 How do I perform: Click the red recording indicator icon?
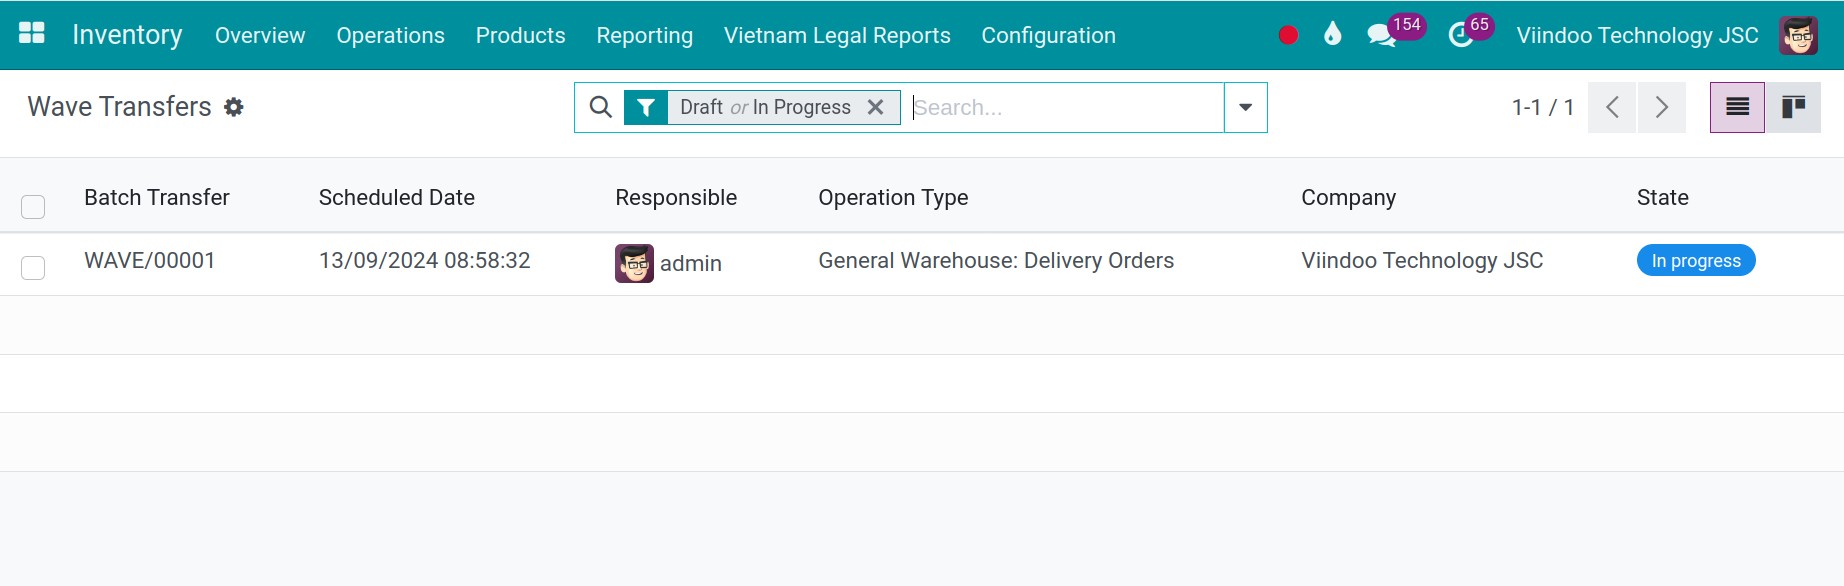coord(1288,35)
